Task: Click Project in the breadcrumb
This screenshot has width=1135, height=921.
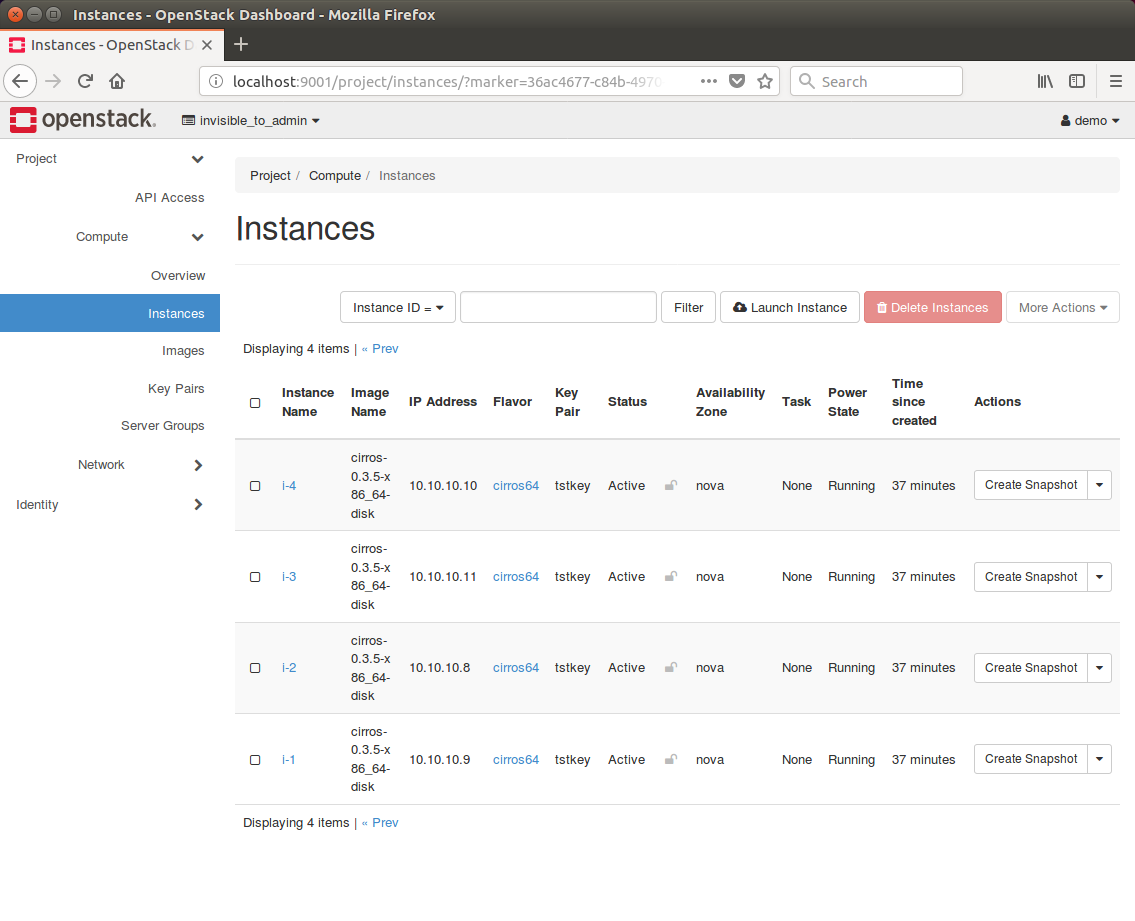Action: coord(270,176)
